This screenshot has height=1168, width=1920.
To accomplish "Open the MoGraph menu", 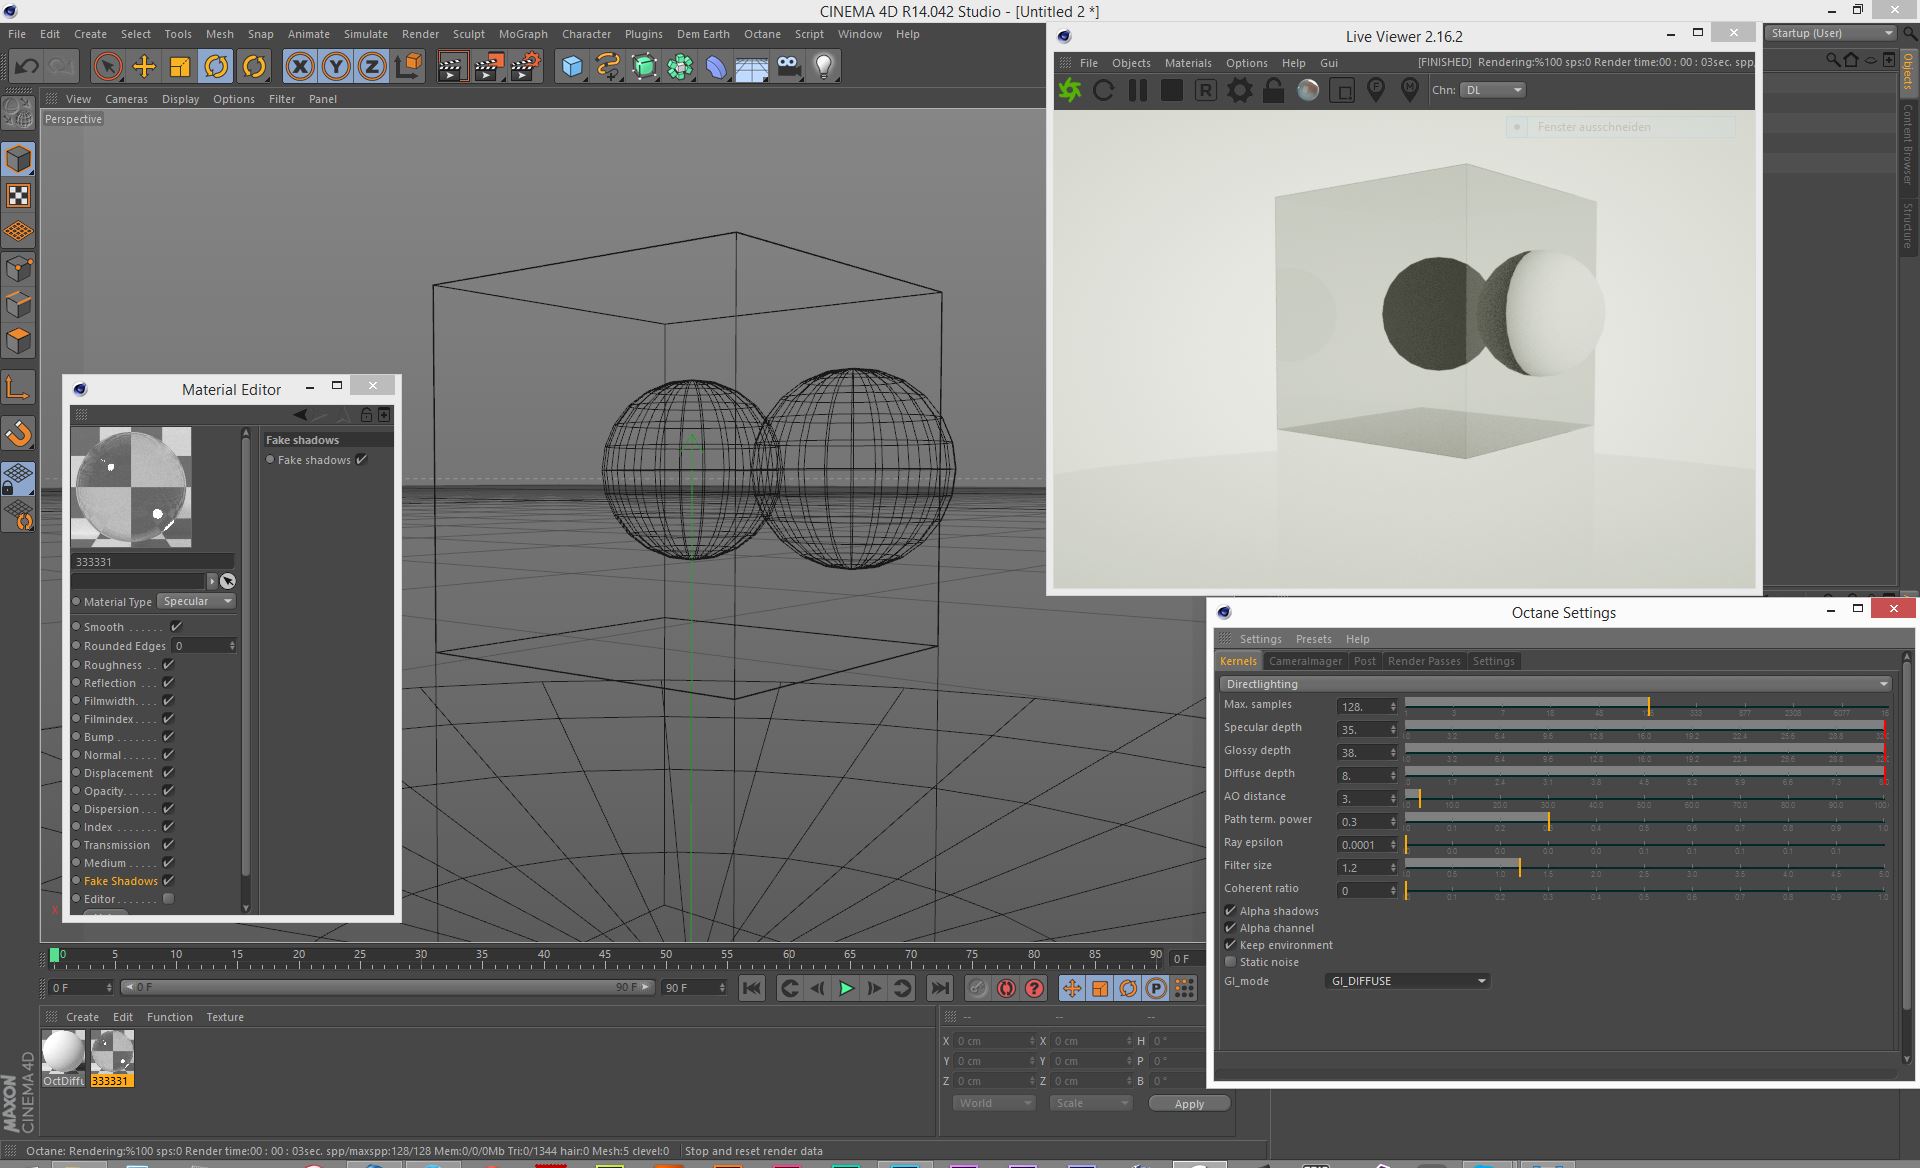I will (523, 34).
